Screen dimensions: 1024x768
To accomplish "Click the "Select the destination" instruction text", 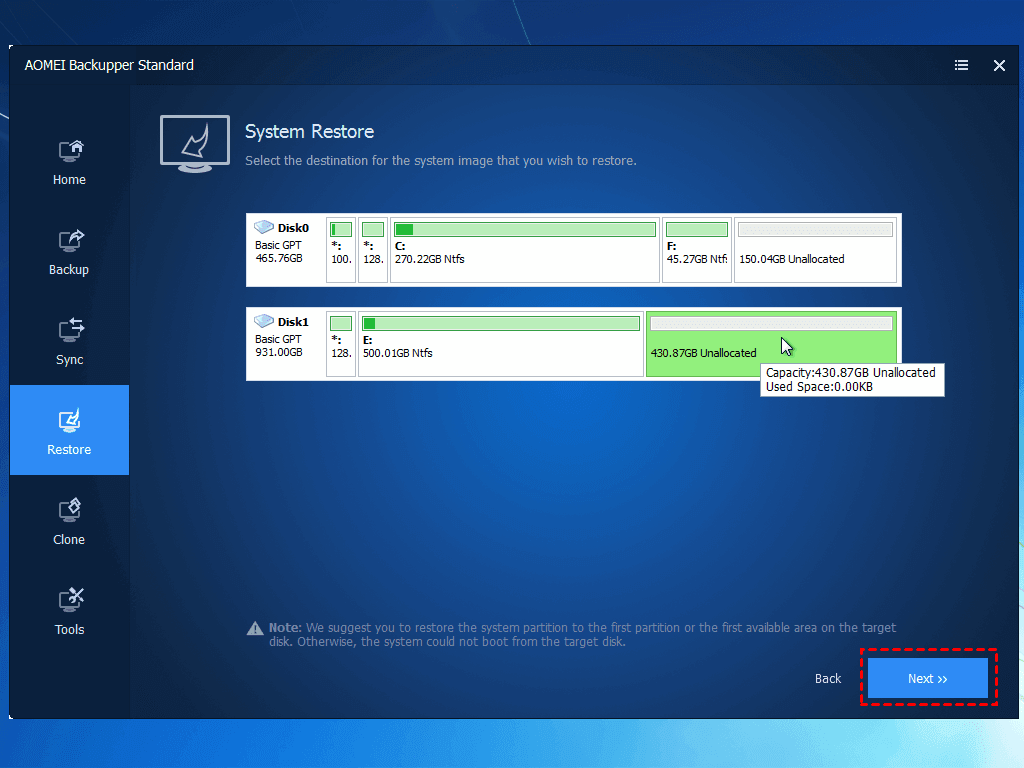I will 441,161.
